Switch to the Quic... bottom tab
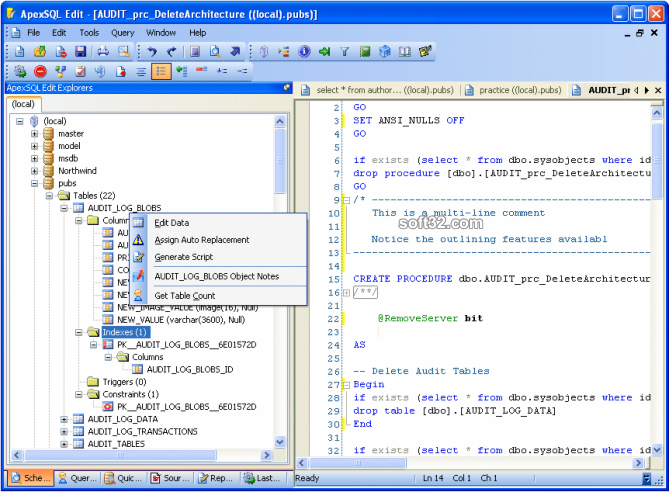The image size is (669, 492). [x=124, y=478]
